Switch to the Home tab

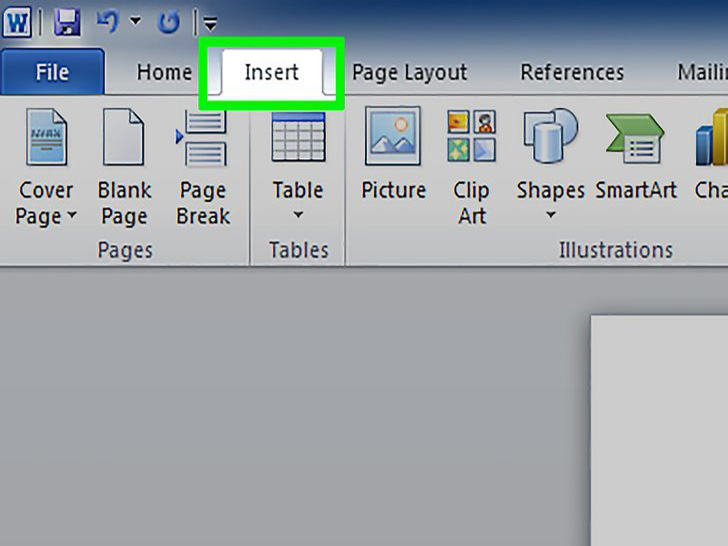click(164, 72)
